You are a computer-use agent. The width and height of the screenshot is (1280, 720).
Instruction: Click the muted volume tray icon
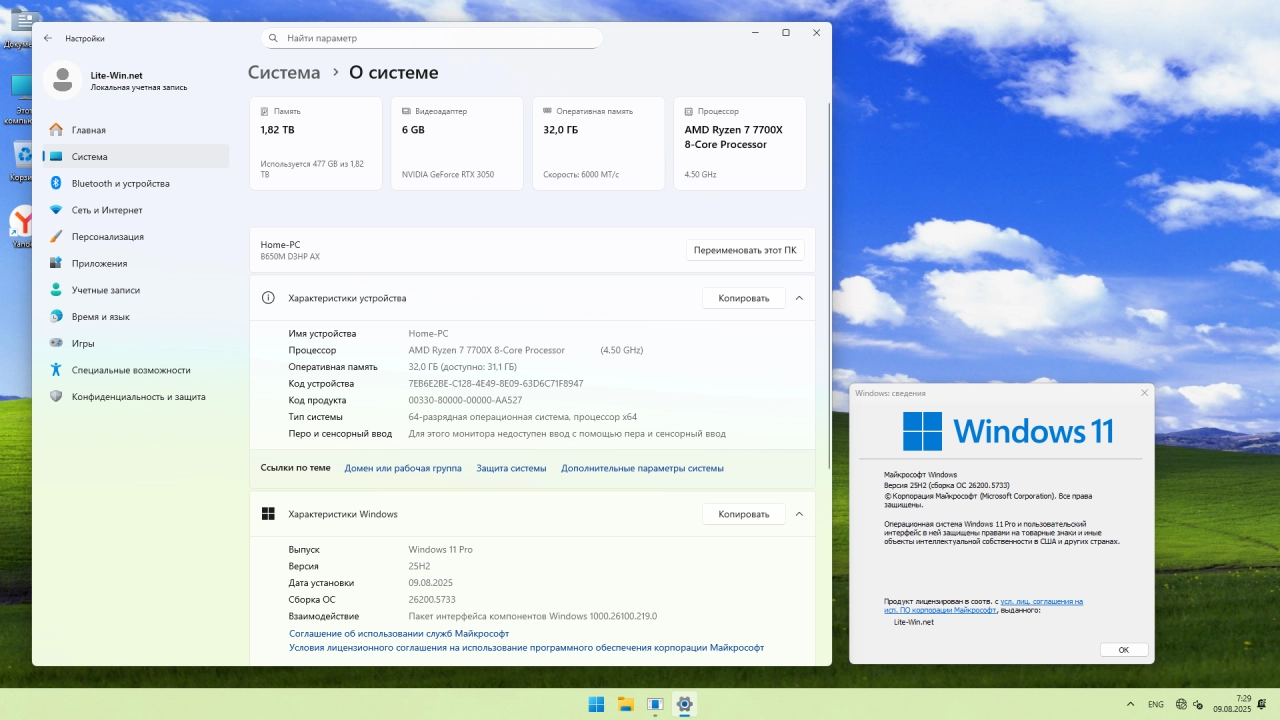(x=1199, y=704)
